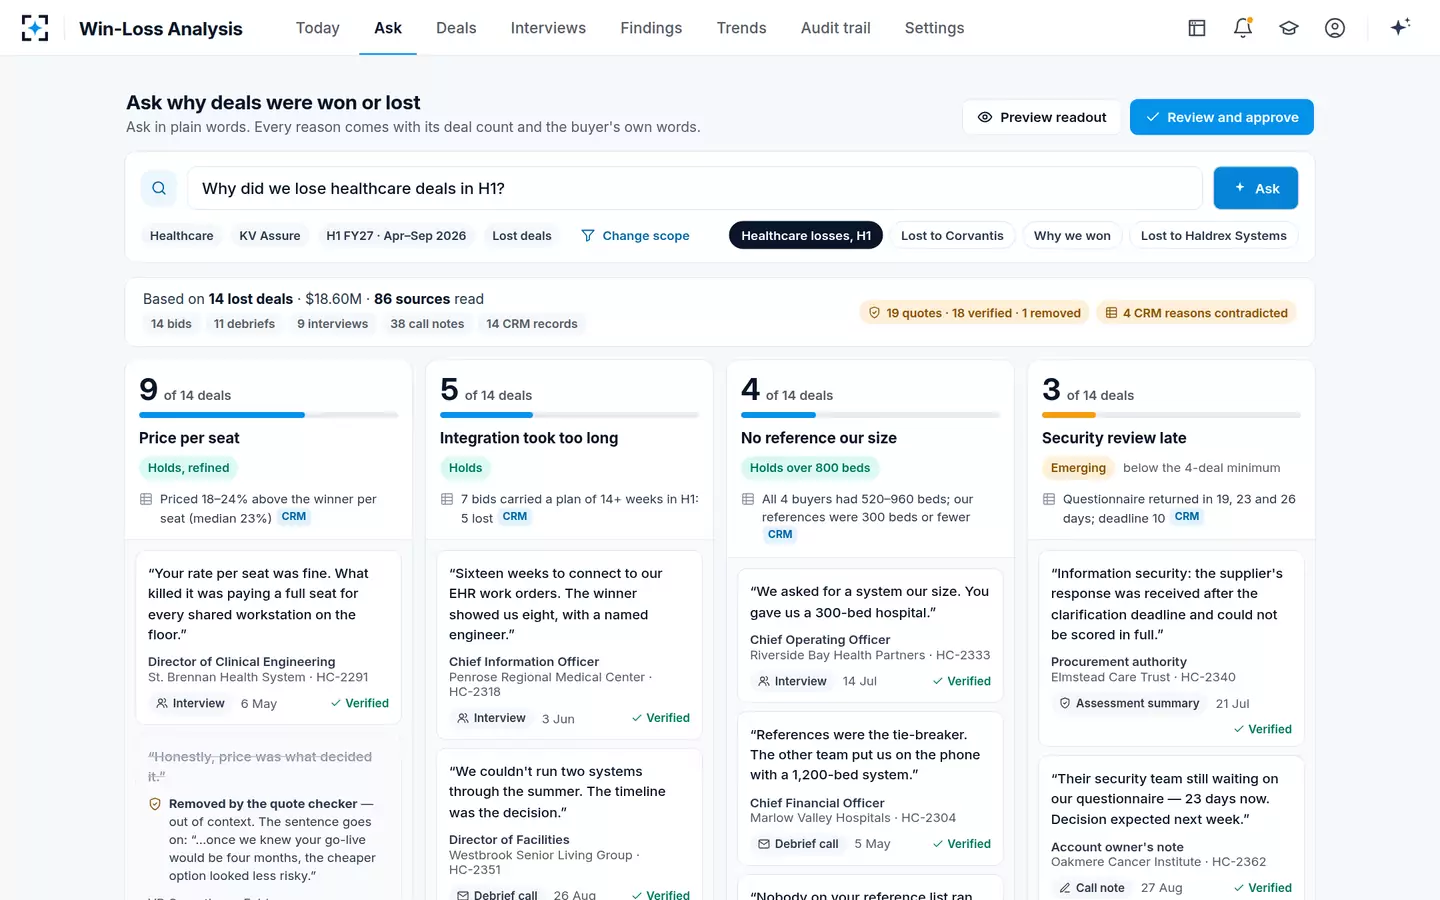Click the Assessment summary shield icon for HC-2340
The height and width of the screenshot is (900, 1440).
tap(1065, 704)
